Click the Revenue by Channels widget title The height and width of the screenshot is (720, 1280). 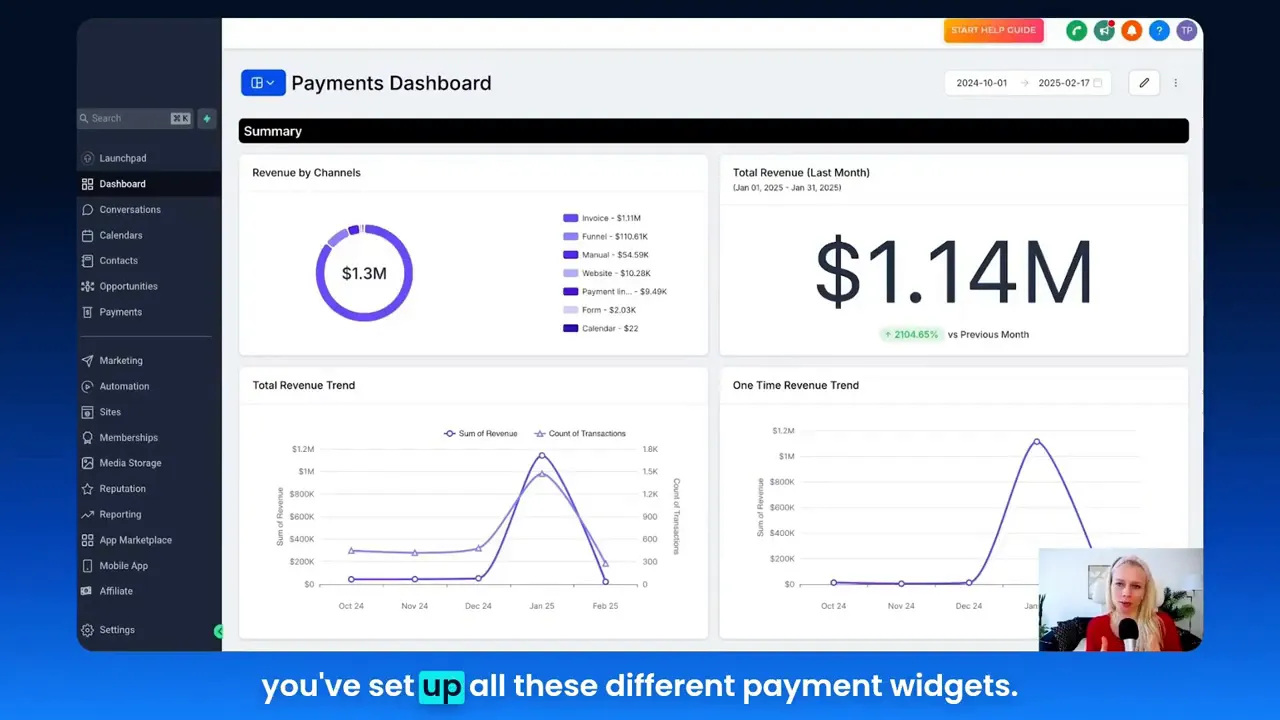(x=306, y=173)
